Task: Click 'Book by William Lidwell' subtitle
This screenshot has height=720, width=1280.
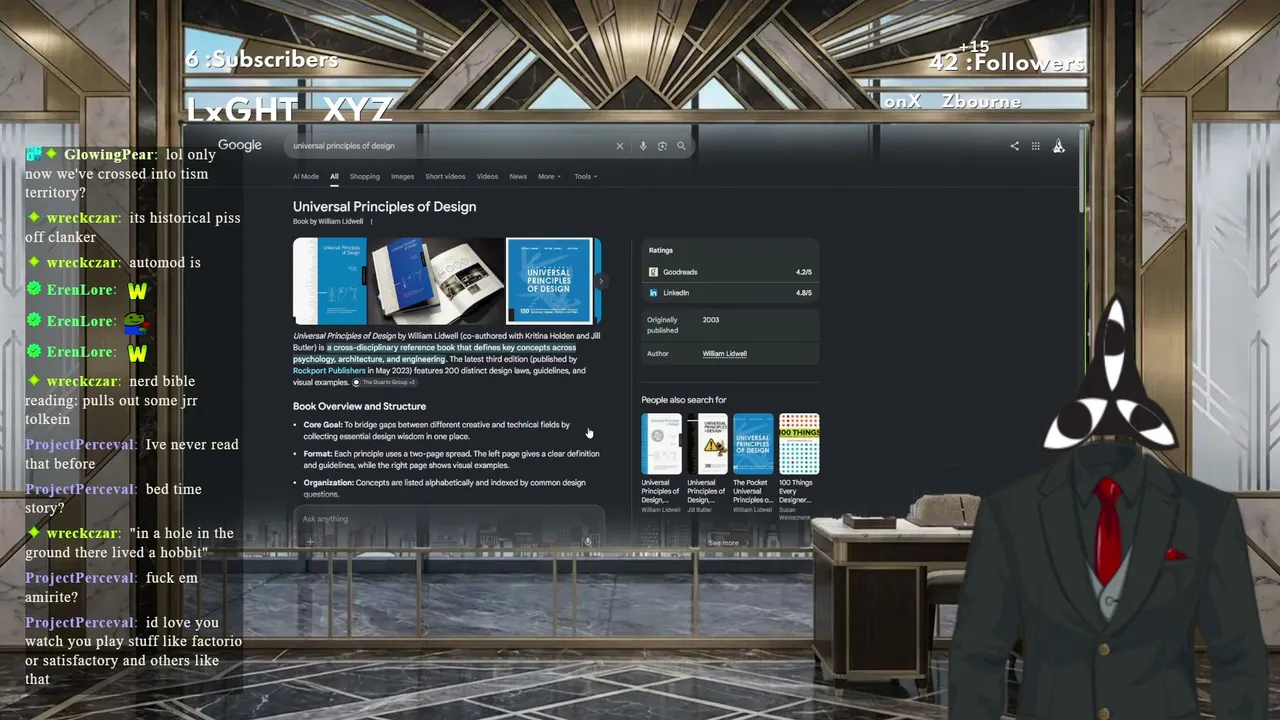Action: tap(328, 221)
